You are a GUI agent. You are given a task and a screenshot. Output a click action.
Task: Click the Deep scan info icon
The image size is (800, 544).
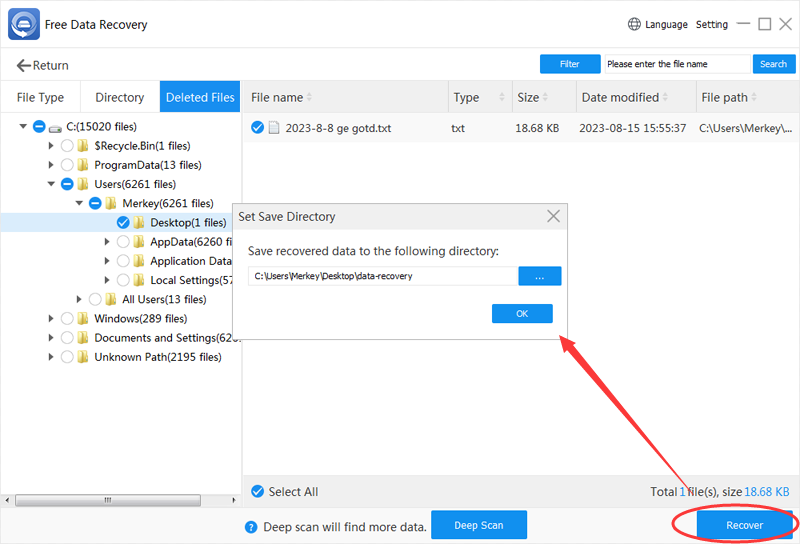(252, 526)
